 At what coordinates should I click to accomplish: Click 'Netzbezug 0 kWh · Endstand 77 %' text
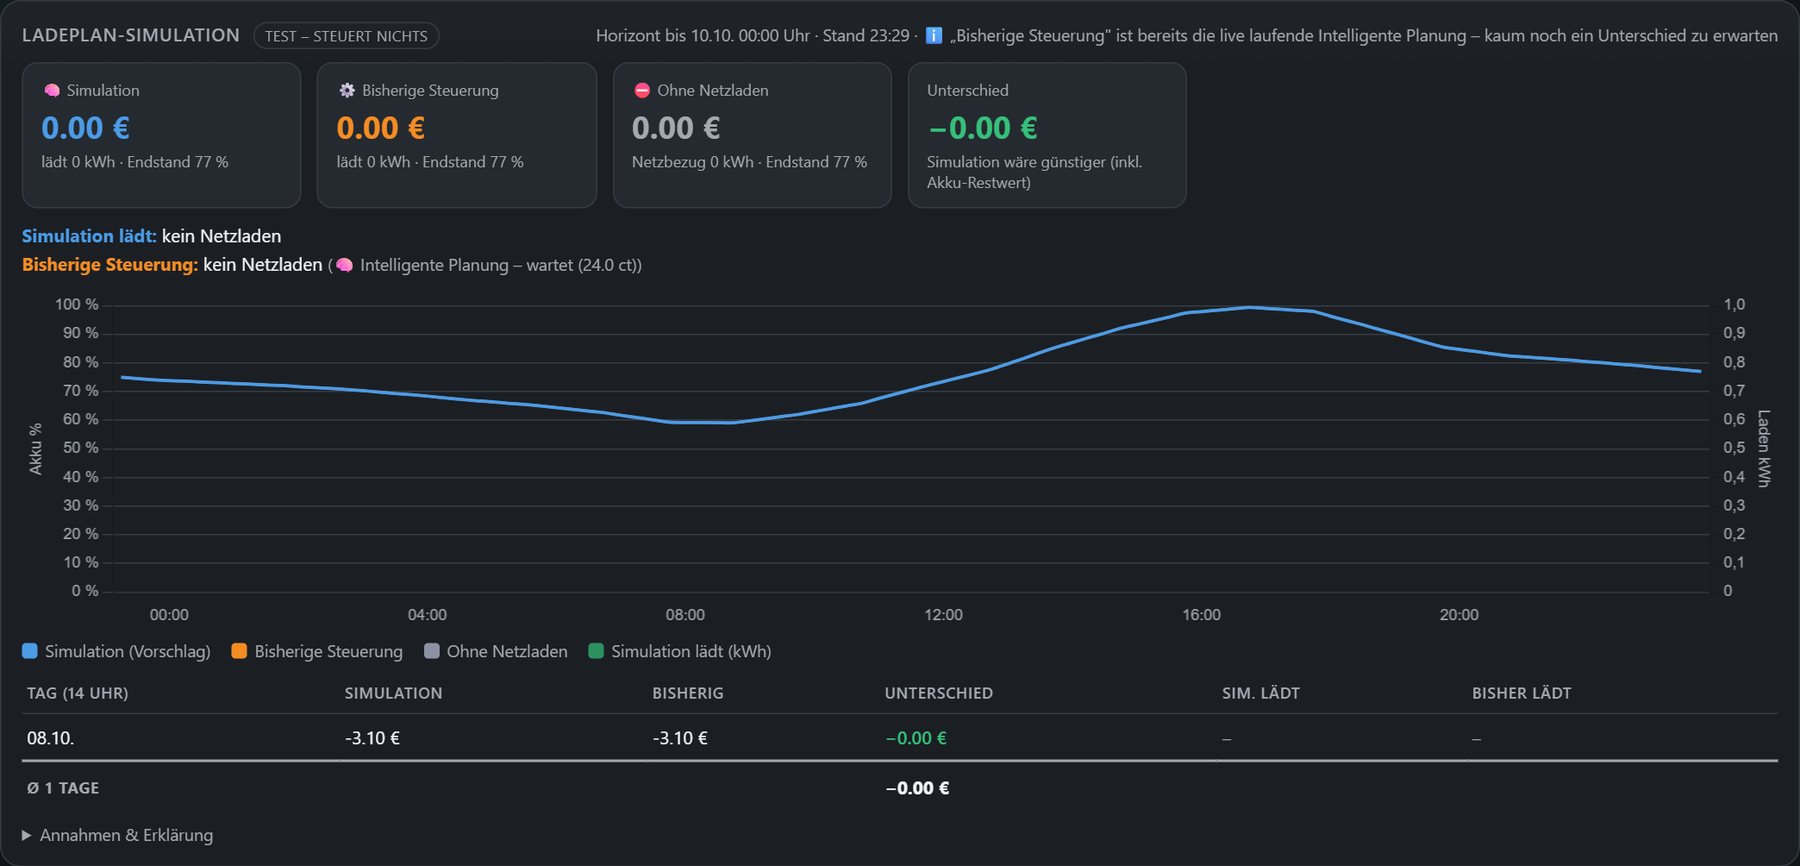point(749,162)
